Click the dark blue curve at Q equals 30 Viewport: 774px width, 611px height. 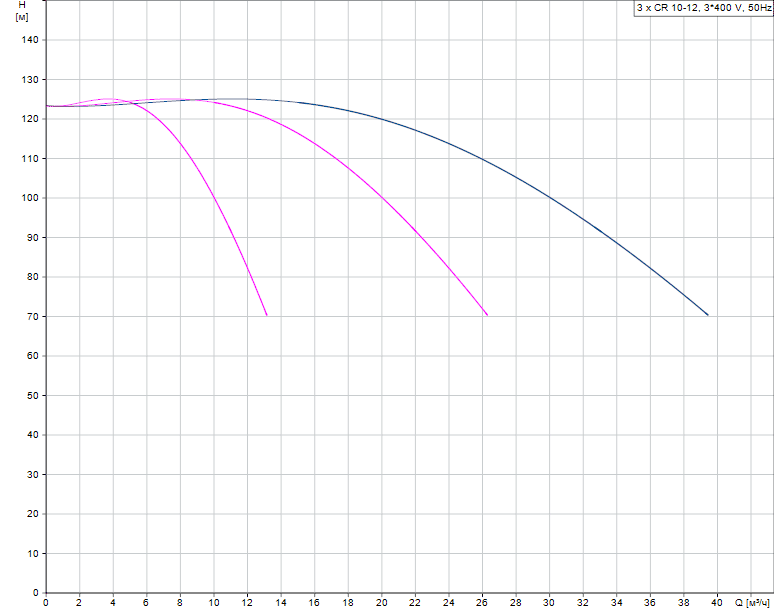click(x=549, y=197)
